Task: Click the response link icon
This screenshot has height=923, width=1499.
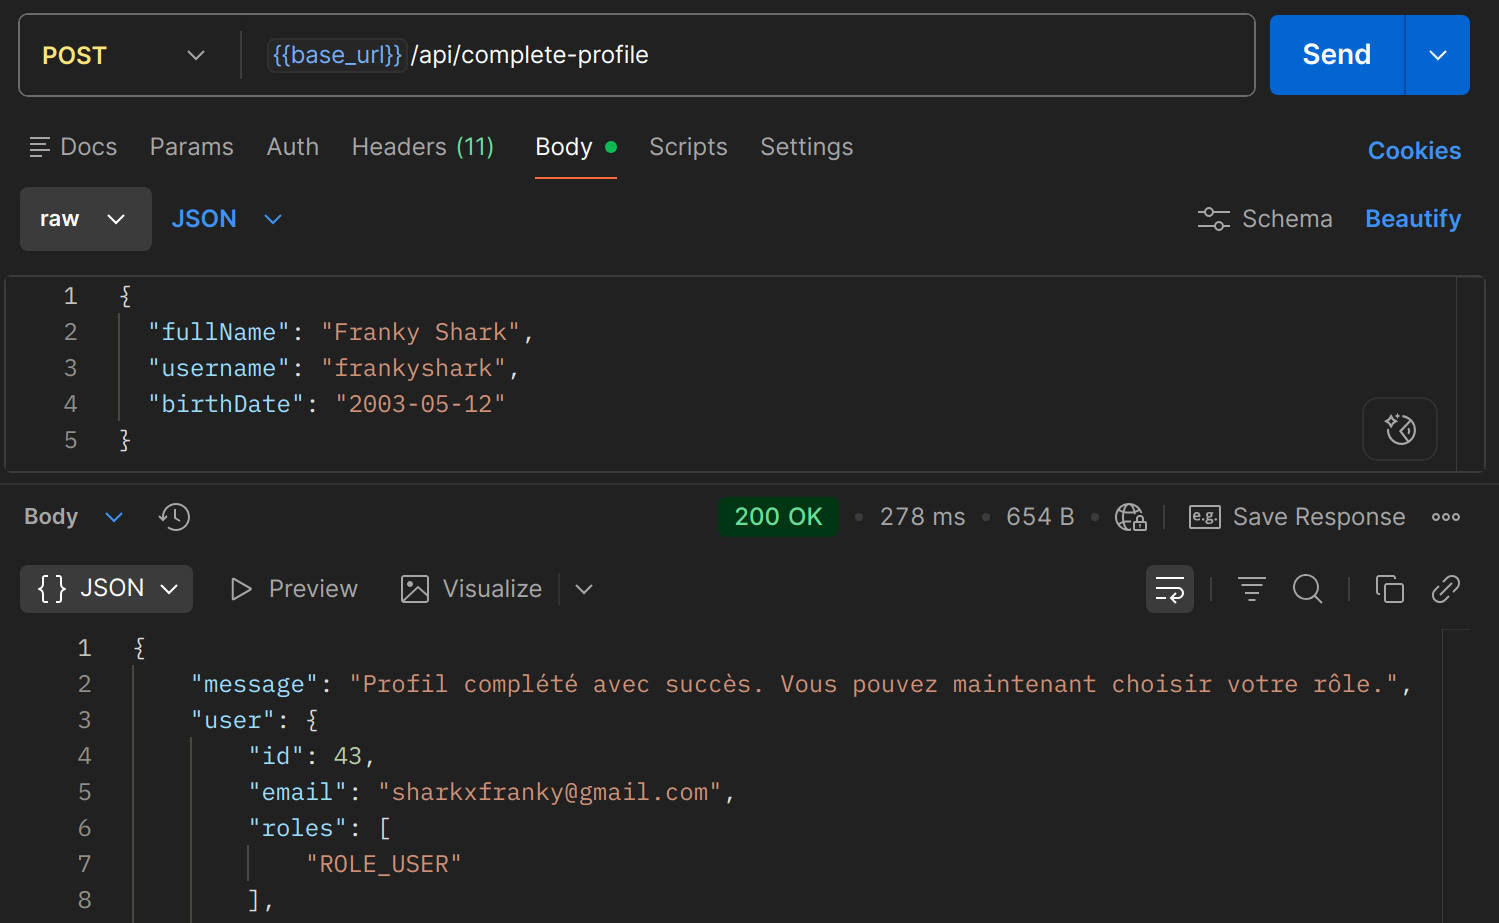Action: point(1446,589)
